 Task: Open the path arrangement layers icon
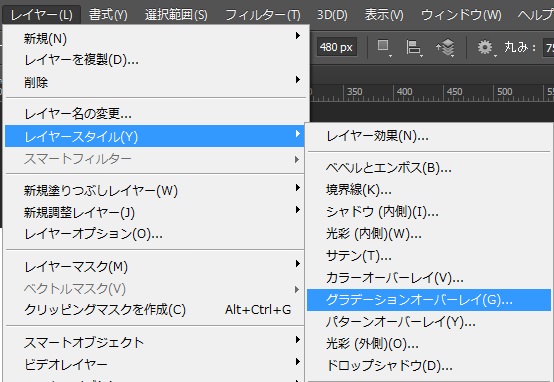tap(446, 47)
